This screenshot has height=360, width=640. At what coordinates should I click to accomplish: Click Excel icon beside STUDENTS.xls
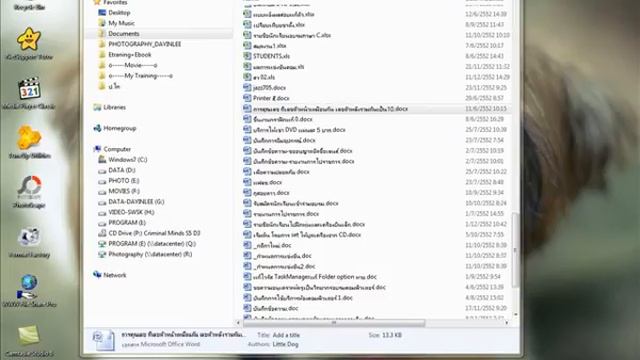pyautogui.click(x=247, y=56)
